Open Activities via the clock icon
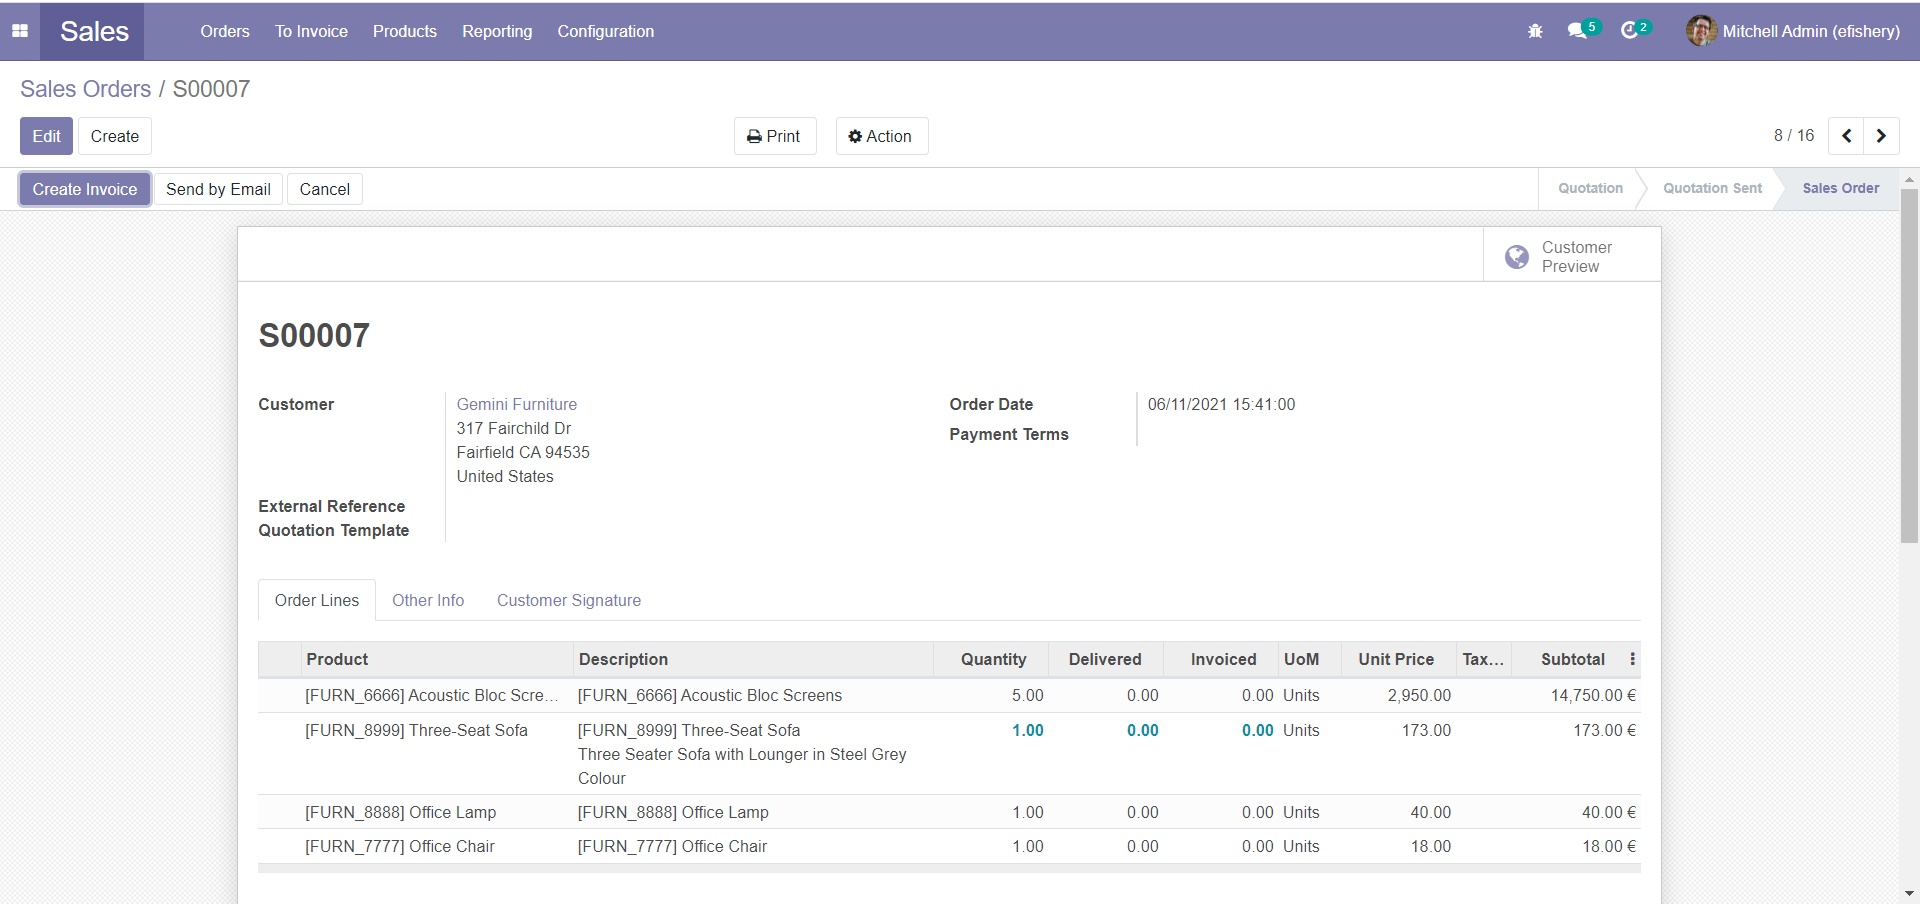1920x904 pixels. pyautogui.click(x=1631, y=31)
